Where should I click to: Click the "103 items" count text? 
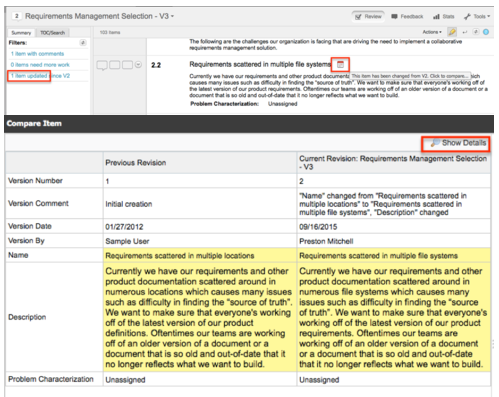click(110, 32)
